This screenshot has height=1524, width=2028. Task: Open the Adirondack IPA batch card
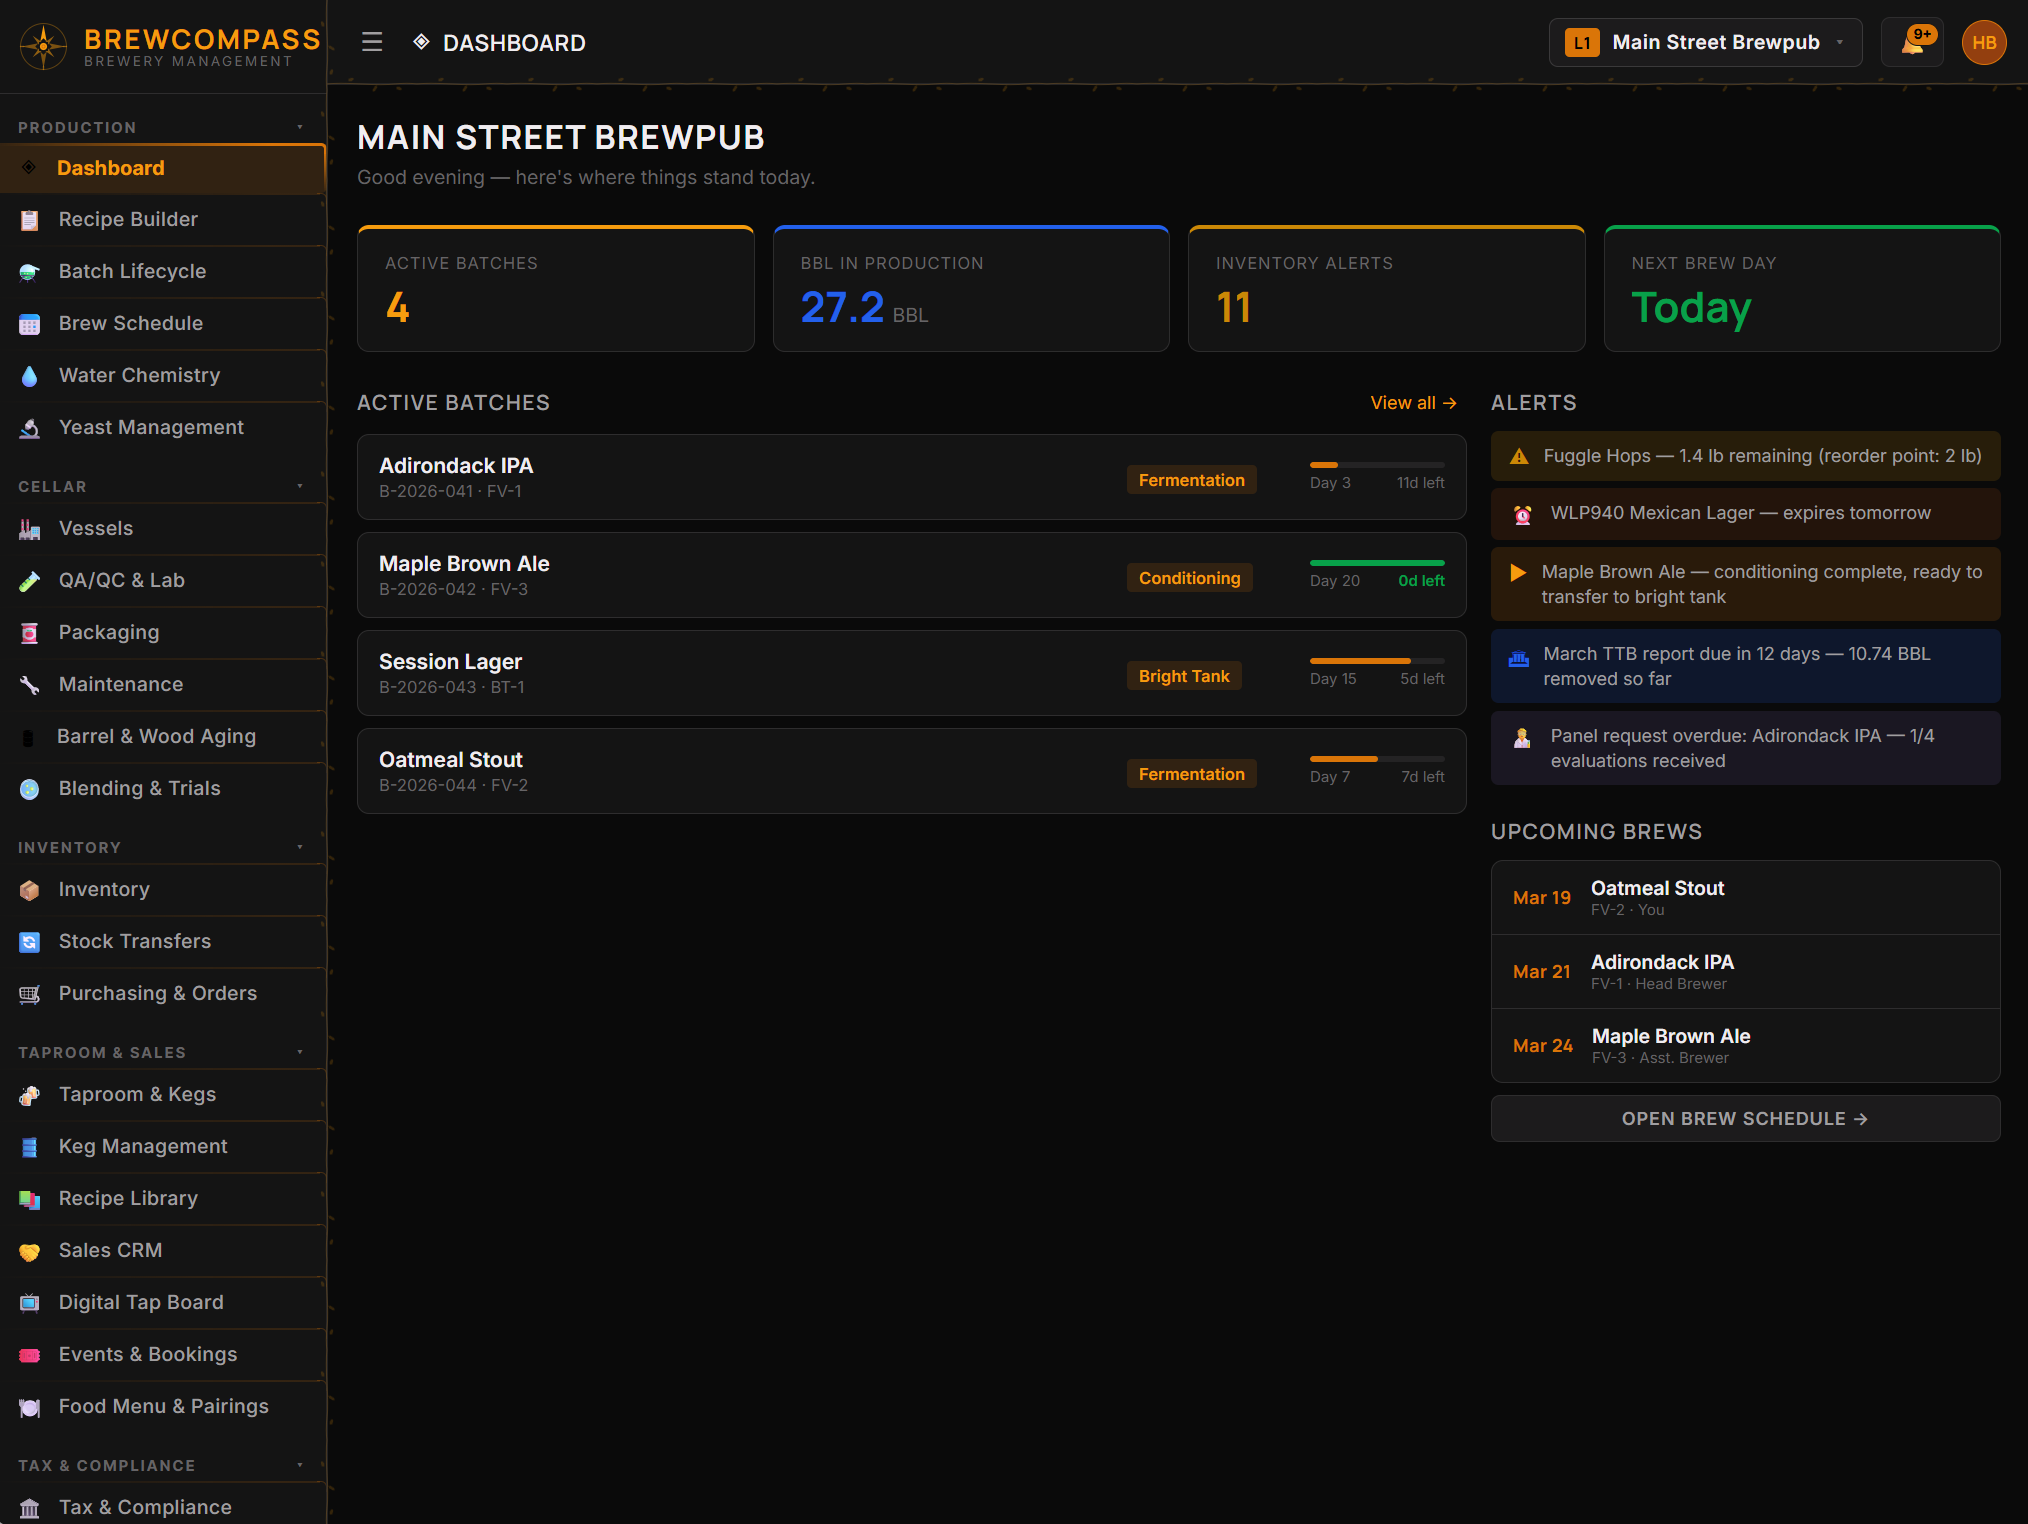911,478
